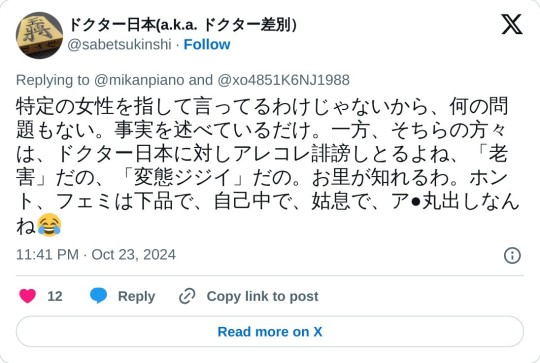Open the @mikanpiano mention
This screenshot has height=363, width=540.
point(139,80)
